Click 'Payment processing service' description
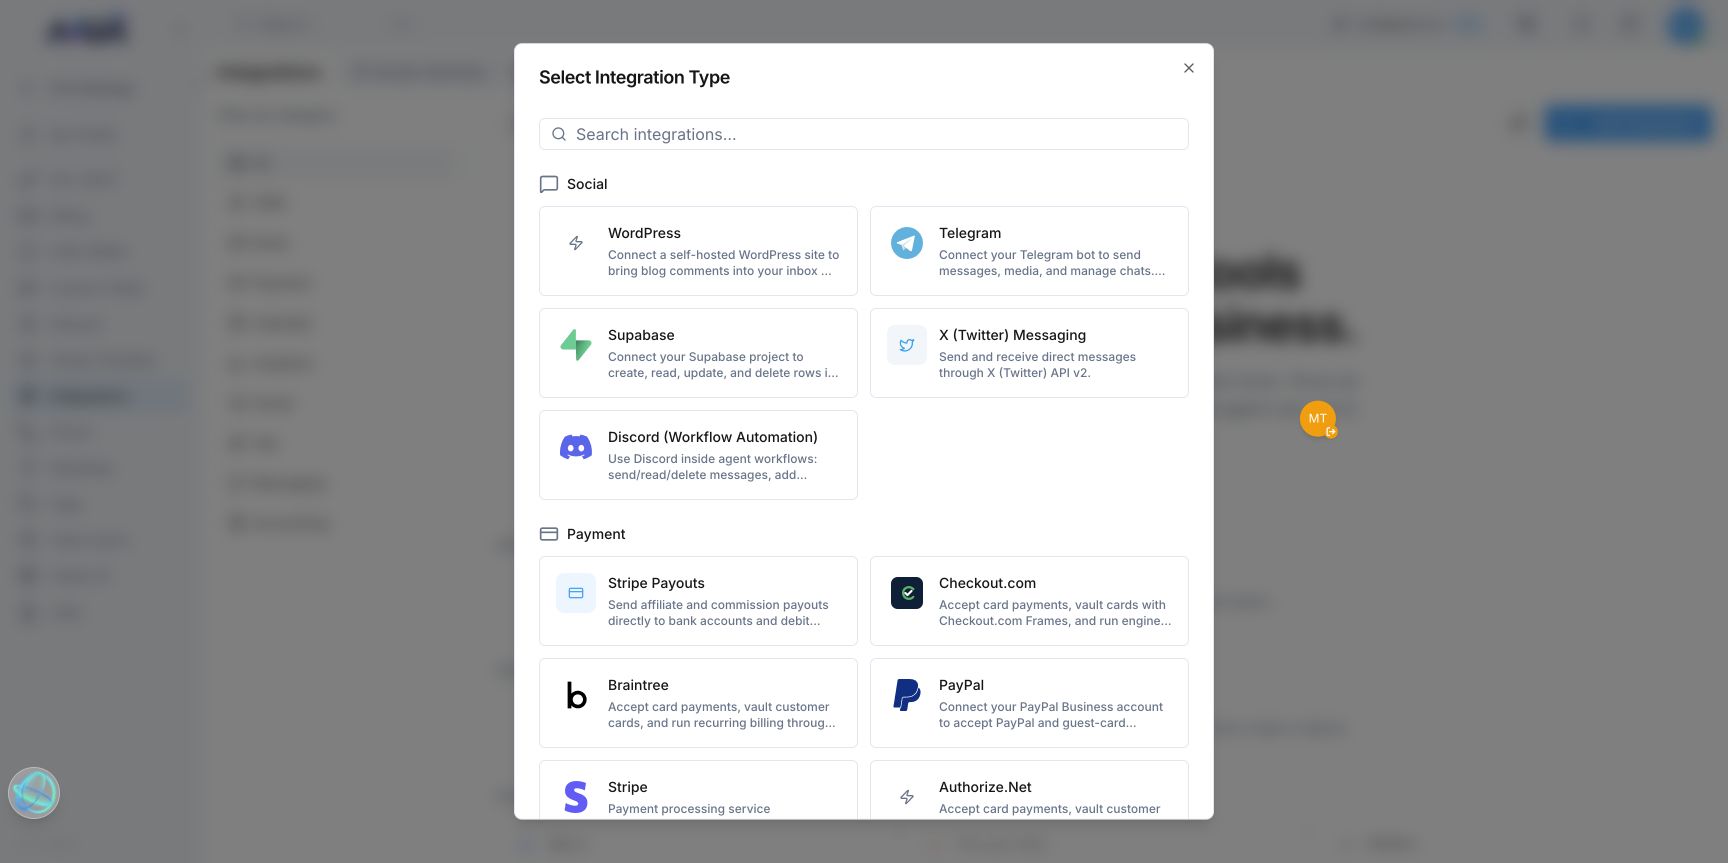 [689, 809]
